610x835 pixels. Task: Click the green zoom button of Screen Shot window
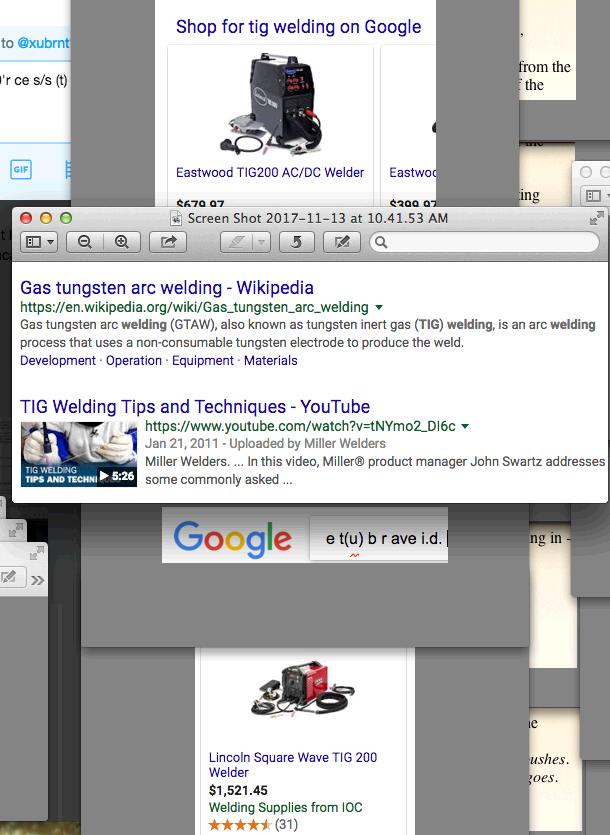click(x=66, y=218)
